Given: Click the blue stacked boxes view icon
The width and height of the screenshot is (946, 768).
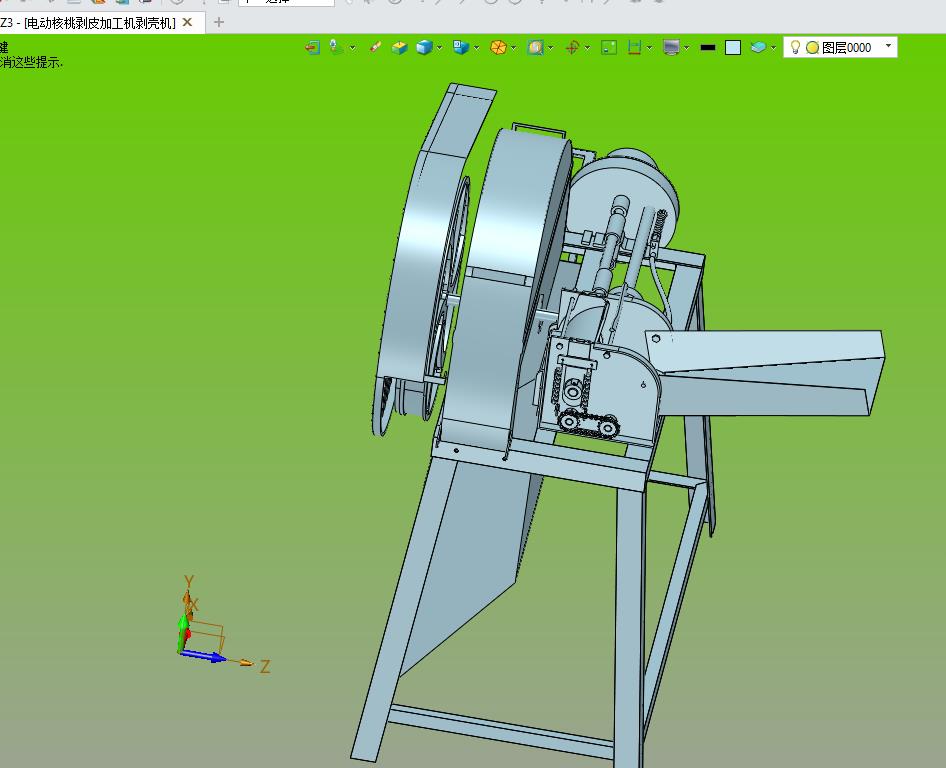Looking at the screenshot, I should (461, 47).
